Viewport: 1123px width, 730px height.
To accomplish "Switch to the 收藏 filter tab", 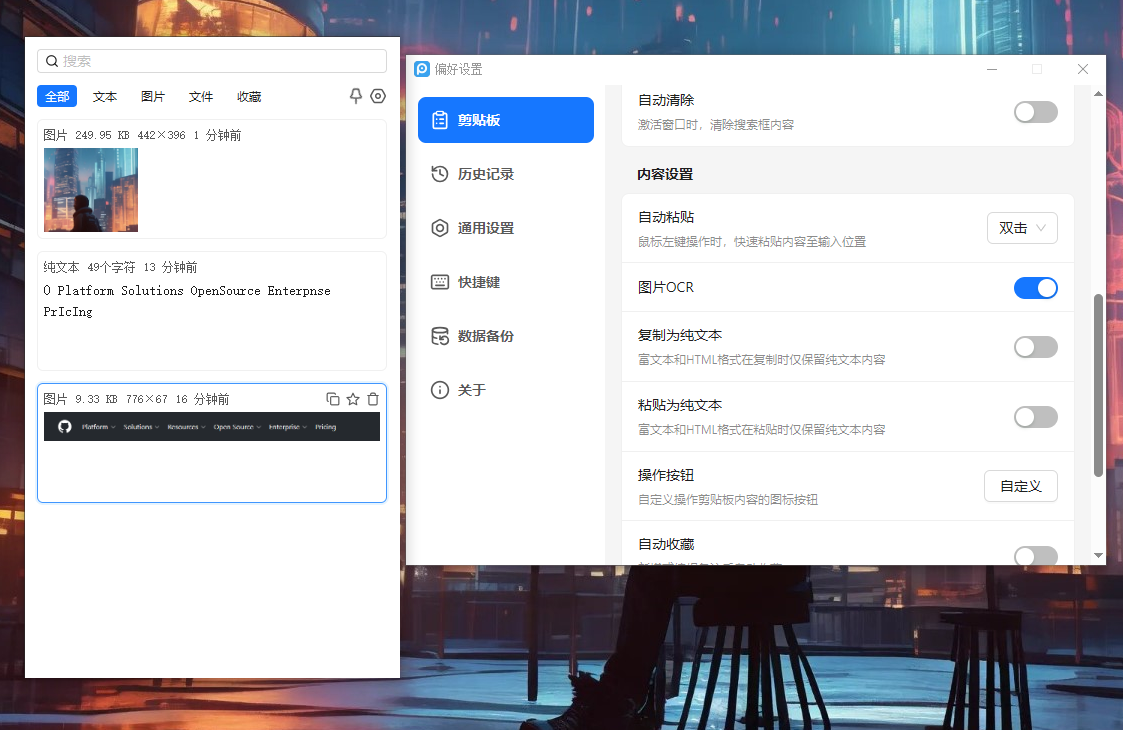I will pyautogui.click(x=249, y=97).
